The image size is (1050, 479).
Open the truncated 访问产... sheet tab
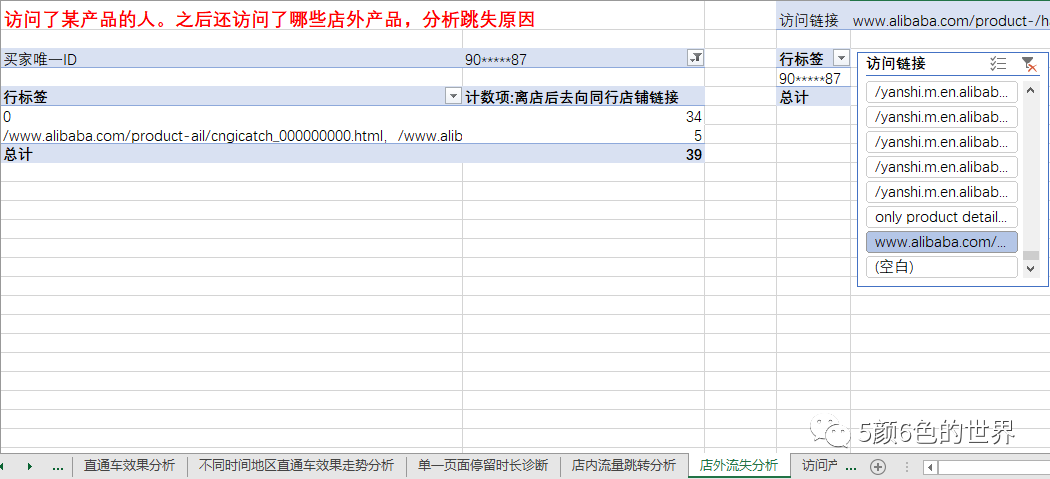(x=820, y=466)
